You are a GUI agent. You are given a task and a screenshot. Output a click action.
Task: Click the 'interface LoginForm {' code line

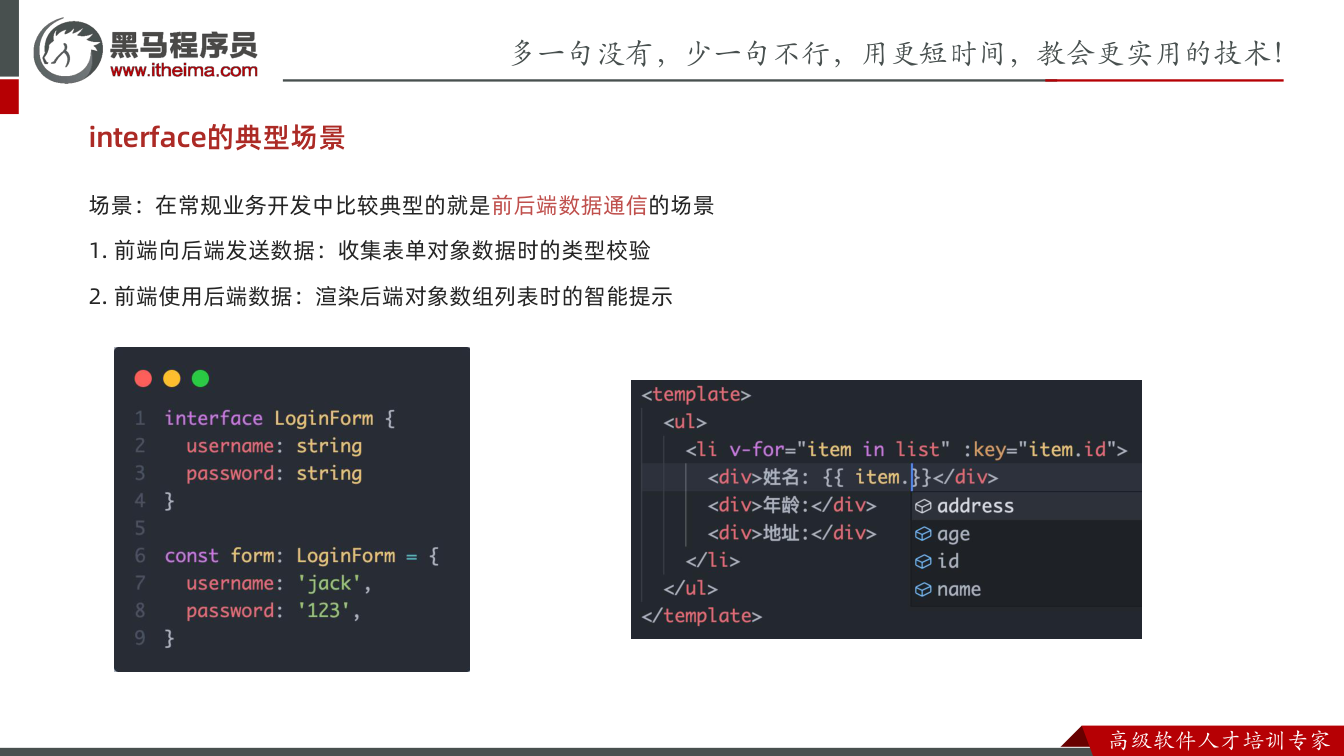click(280, 418)
